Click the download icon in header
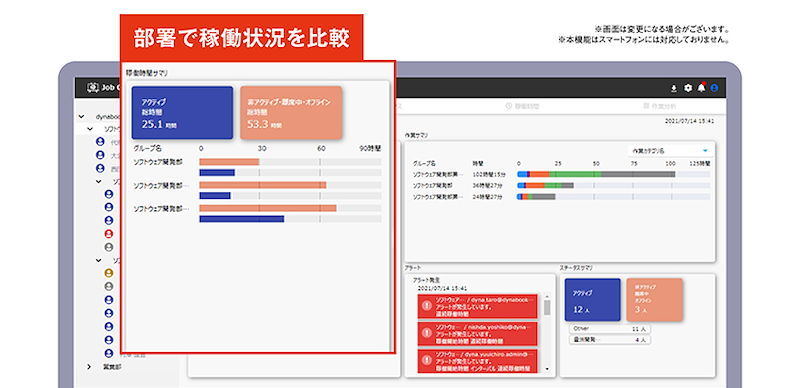 (673, 88)
